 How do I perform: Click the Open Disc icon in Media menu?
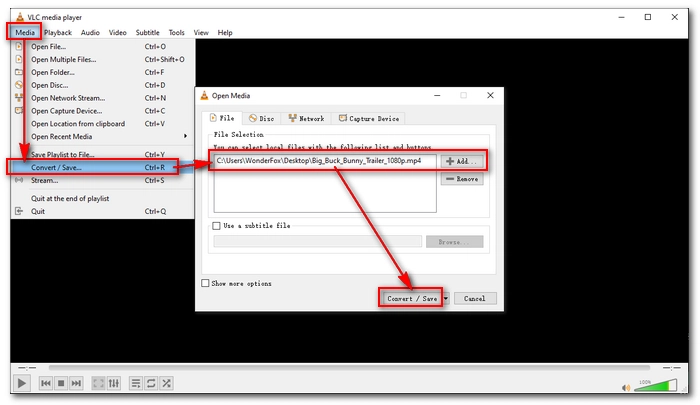click(19, 85)
